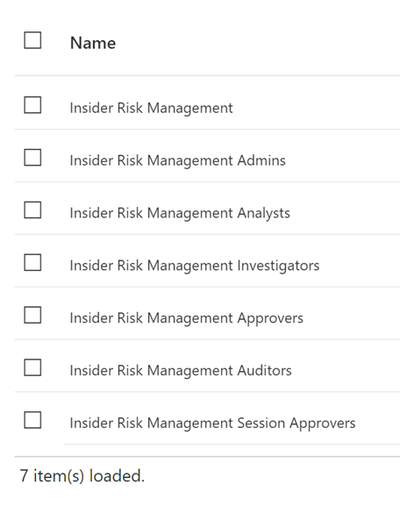
Task: Enable the Insider Risk Management Analysts checkbox
Action: pos(33,210)
